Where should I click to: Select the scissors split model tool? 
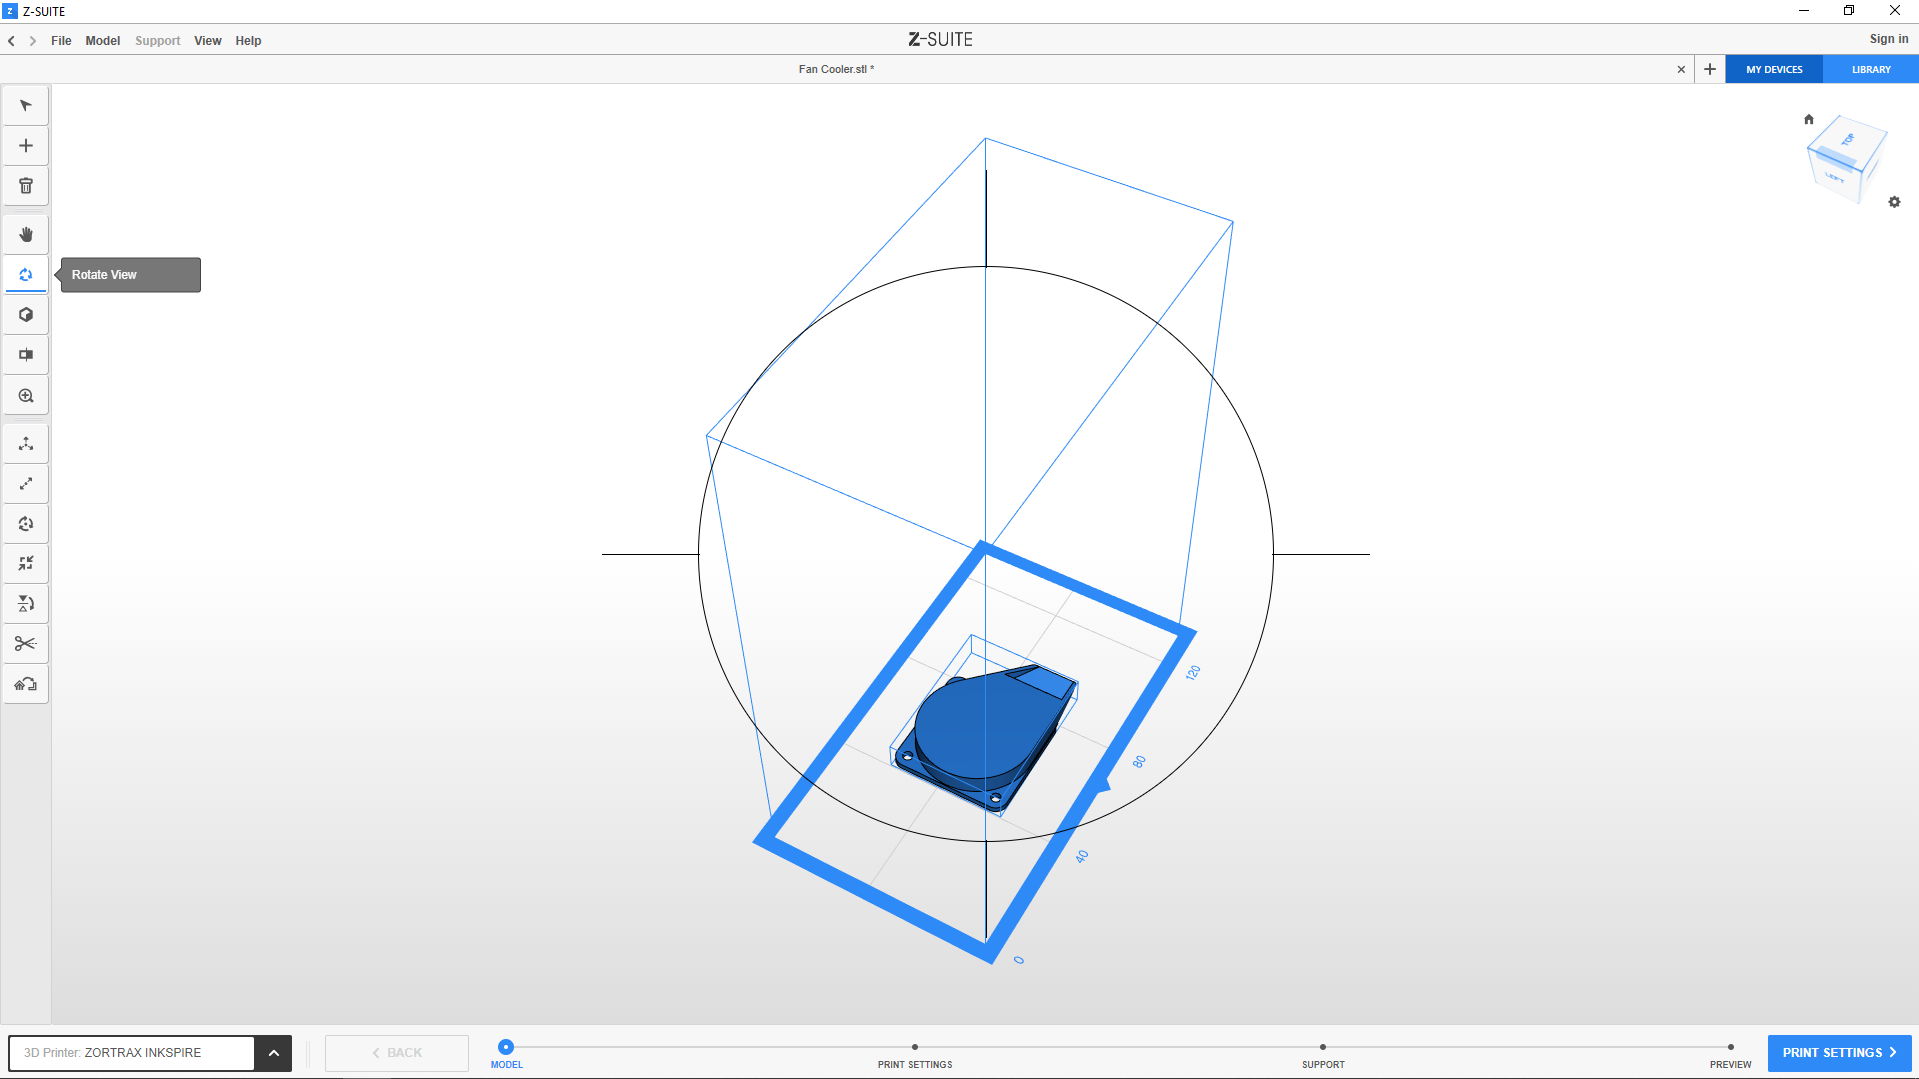[x=26, y=644]
